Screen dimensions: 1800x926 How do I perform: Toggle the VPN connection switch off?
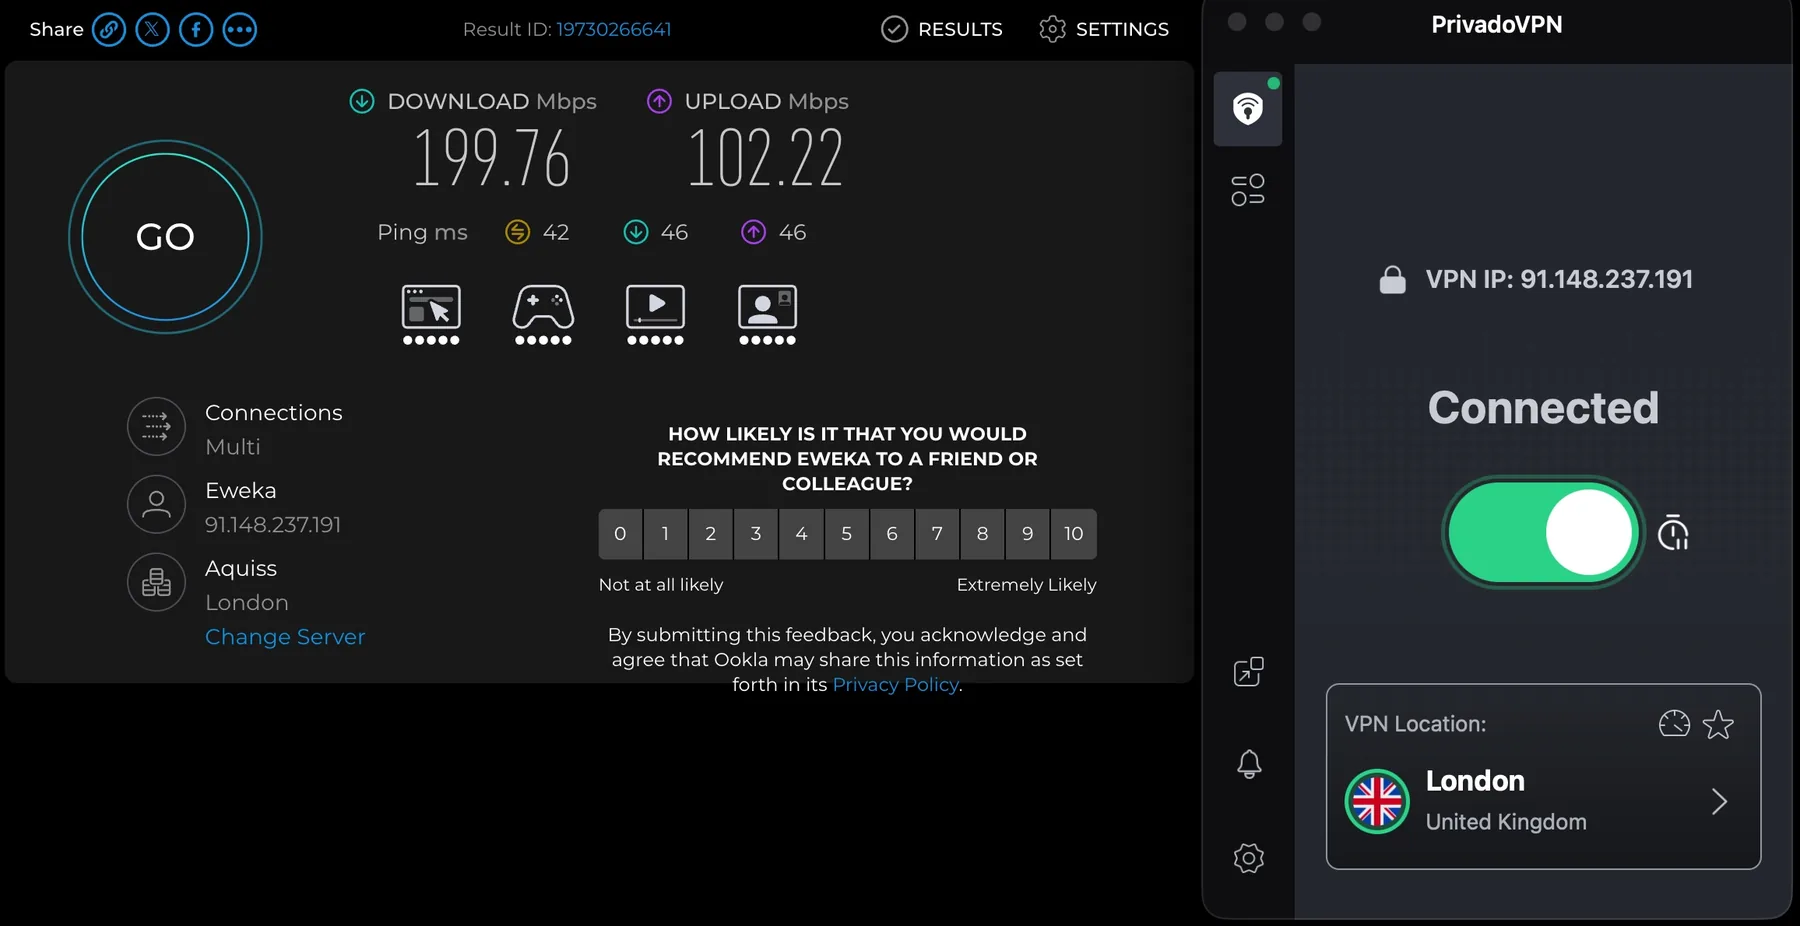click(1542, 533)
